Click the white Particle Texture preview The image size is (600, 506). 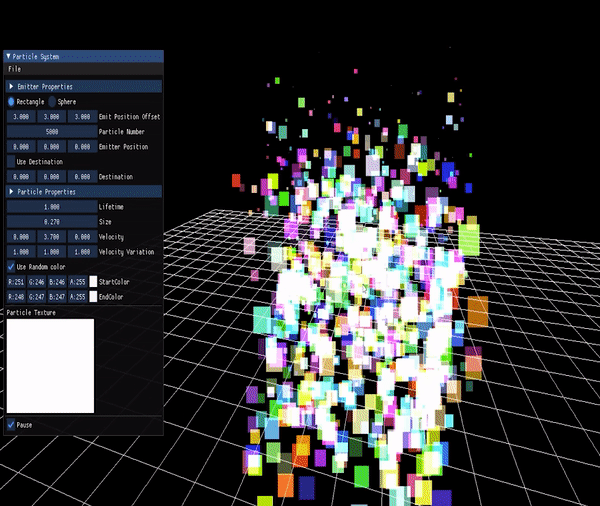50,366
